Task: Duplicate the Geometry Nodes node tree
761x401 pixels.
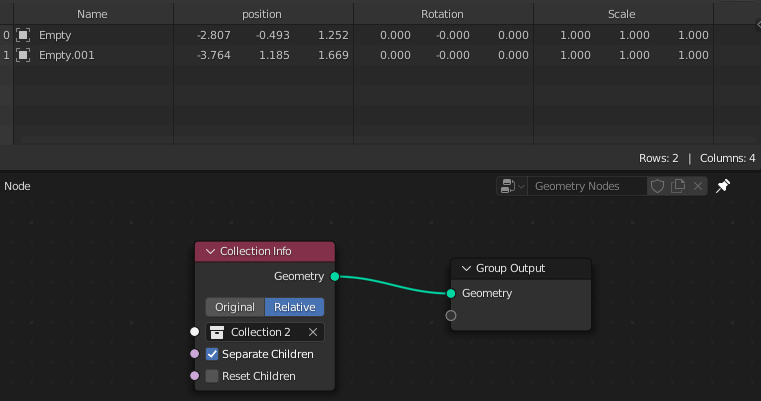Action: tap(678, 186)
